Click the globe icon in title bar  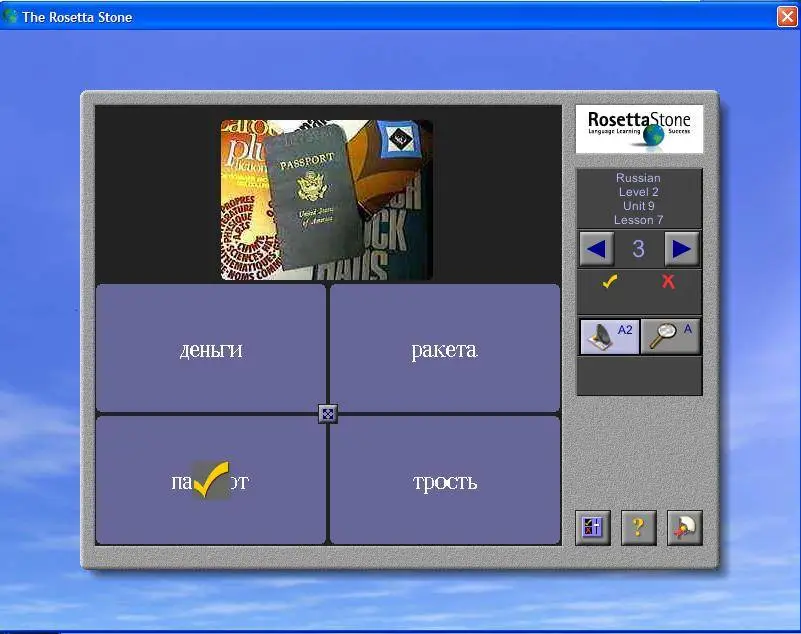coord(10,16)
